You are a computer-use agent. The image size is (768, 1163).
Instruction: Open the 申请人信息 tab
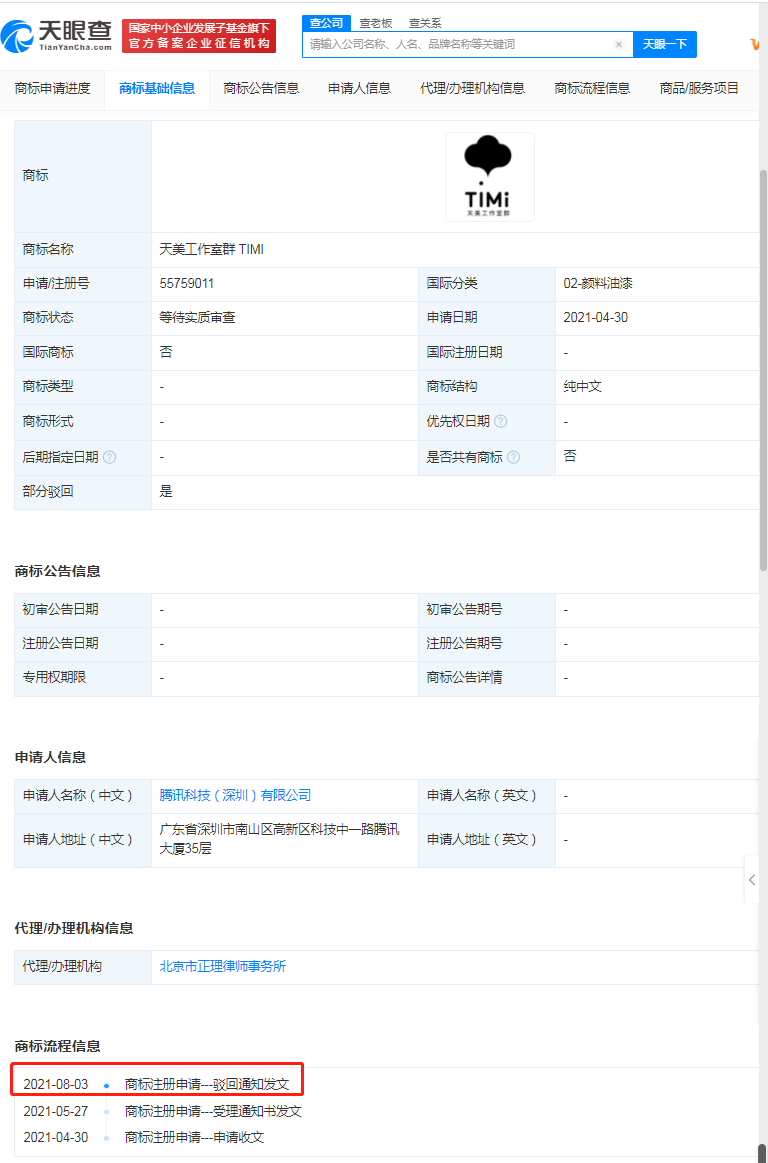coord(359,89)
